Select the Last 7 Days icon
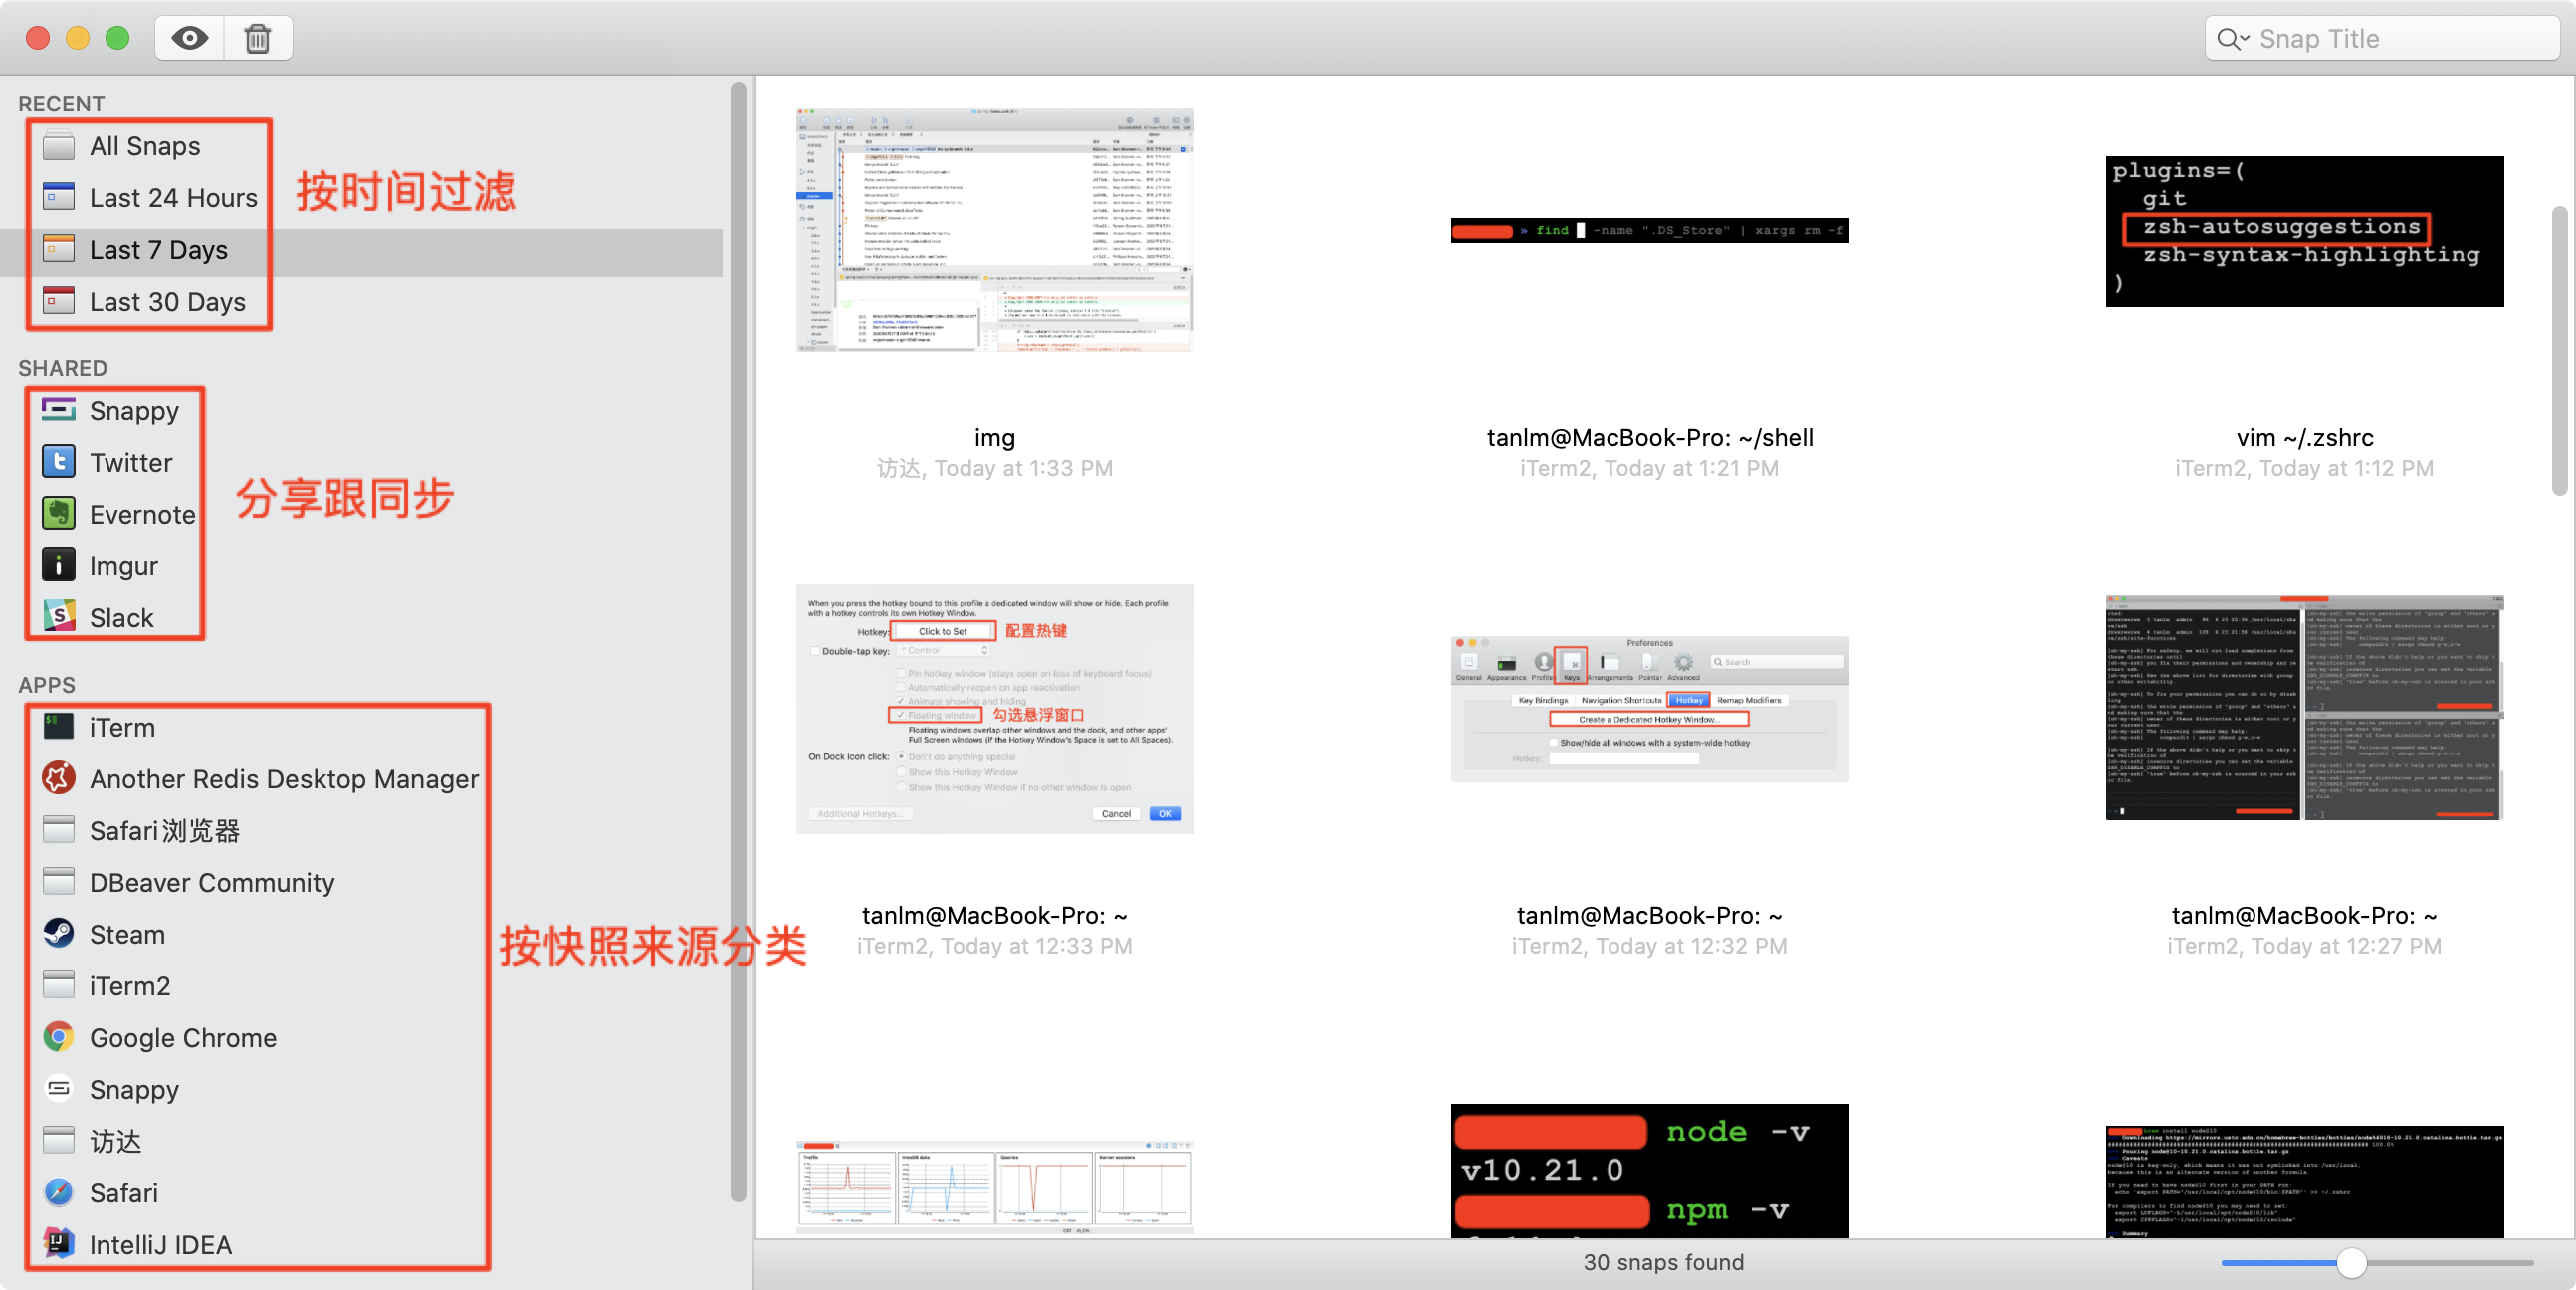 [59, 249]
